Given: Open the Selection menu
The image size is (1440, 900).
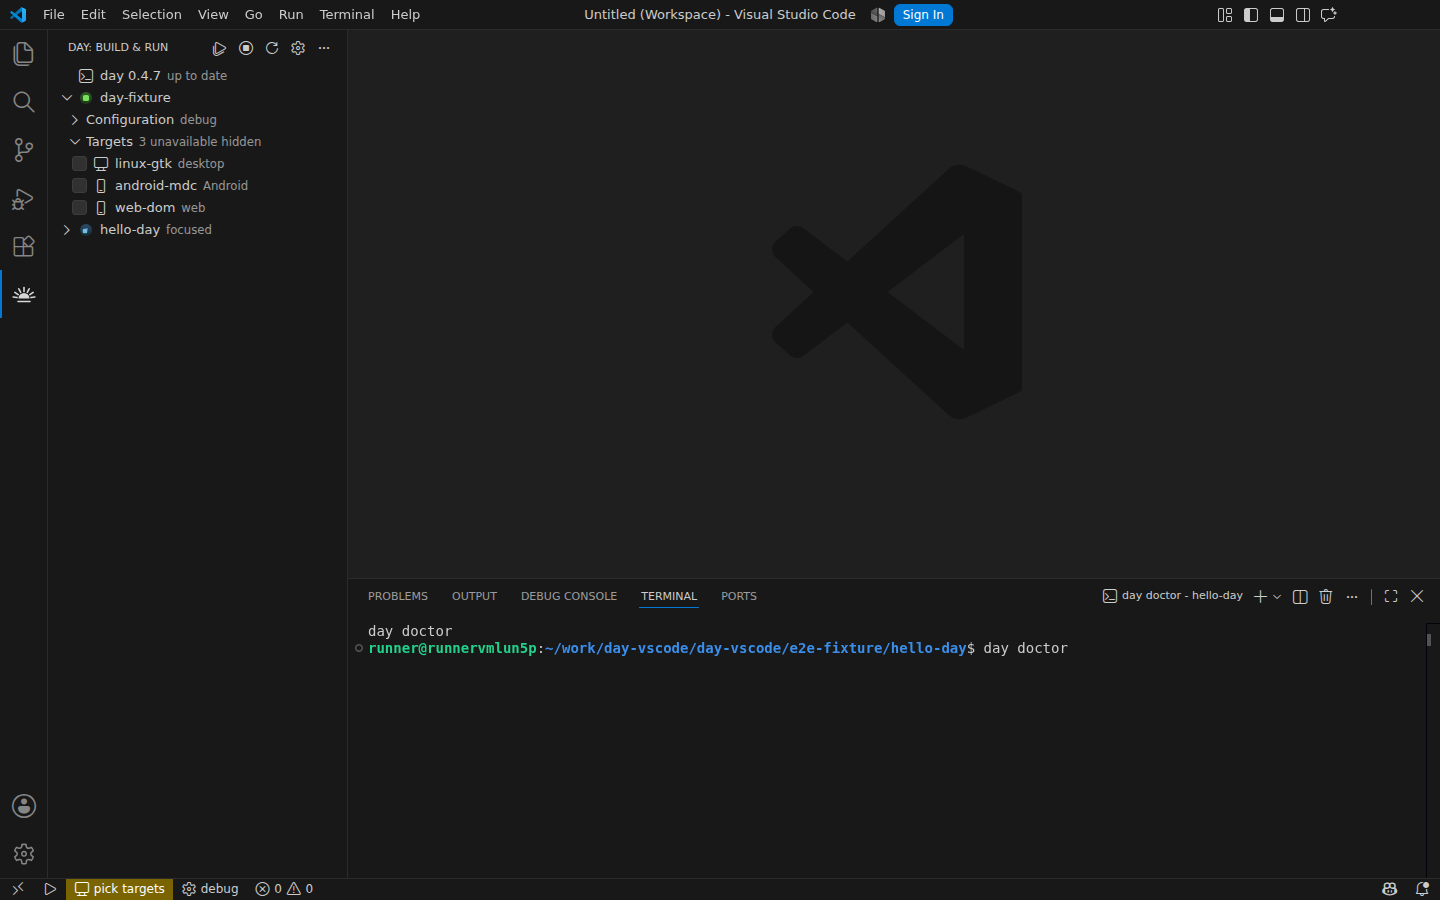Looking at the screenshot, I should (x=152, y=15).
